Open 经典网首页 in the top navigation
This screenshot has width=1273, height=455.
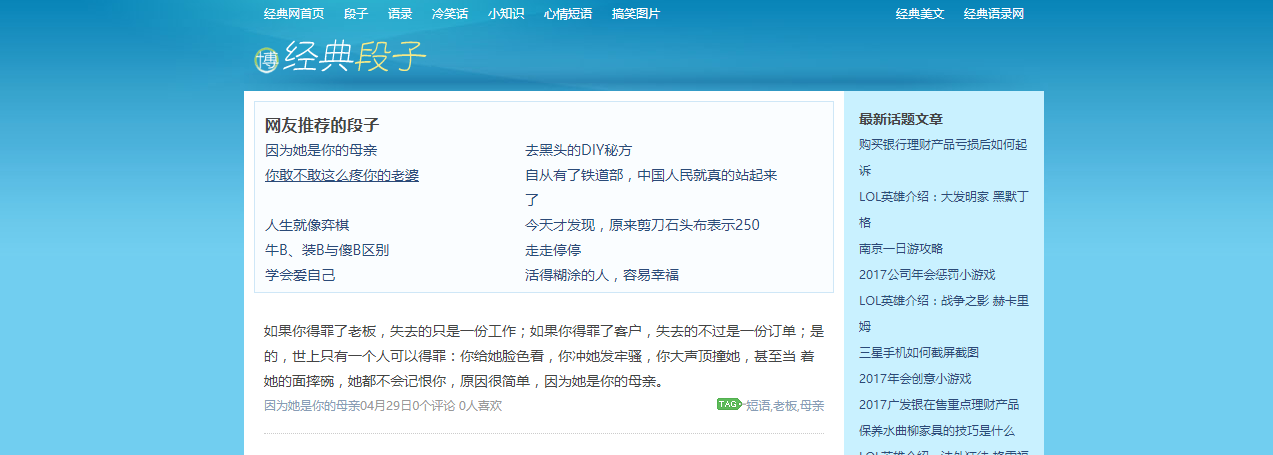tap(294, 14)
